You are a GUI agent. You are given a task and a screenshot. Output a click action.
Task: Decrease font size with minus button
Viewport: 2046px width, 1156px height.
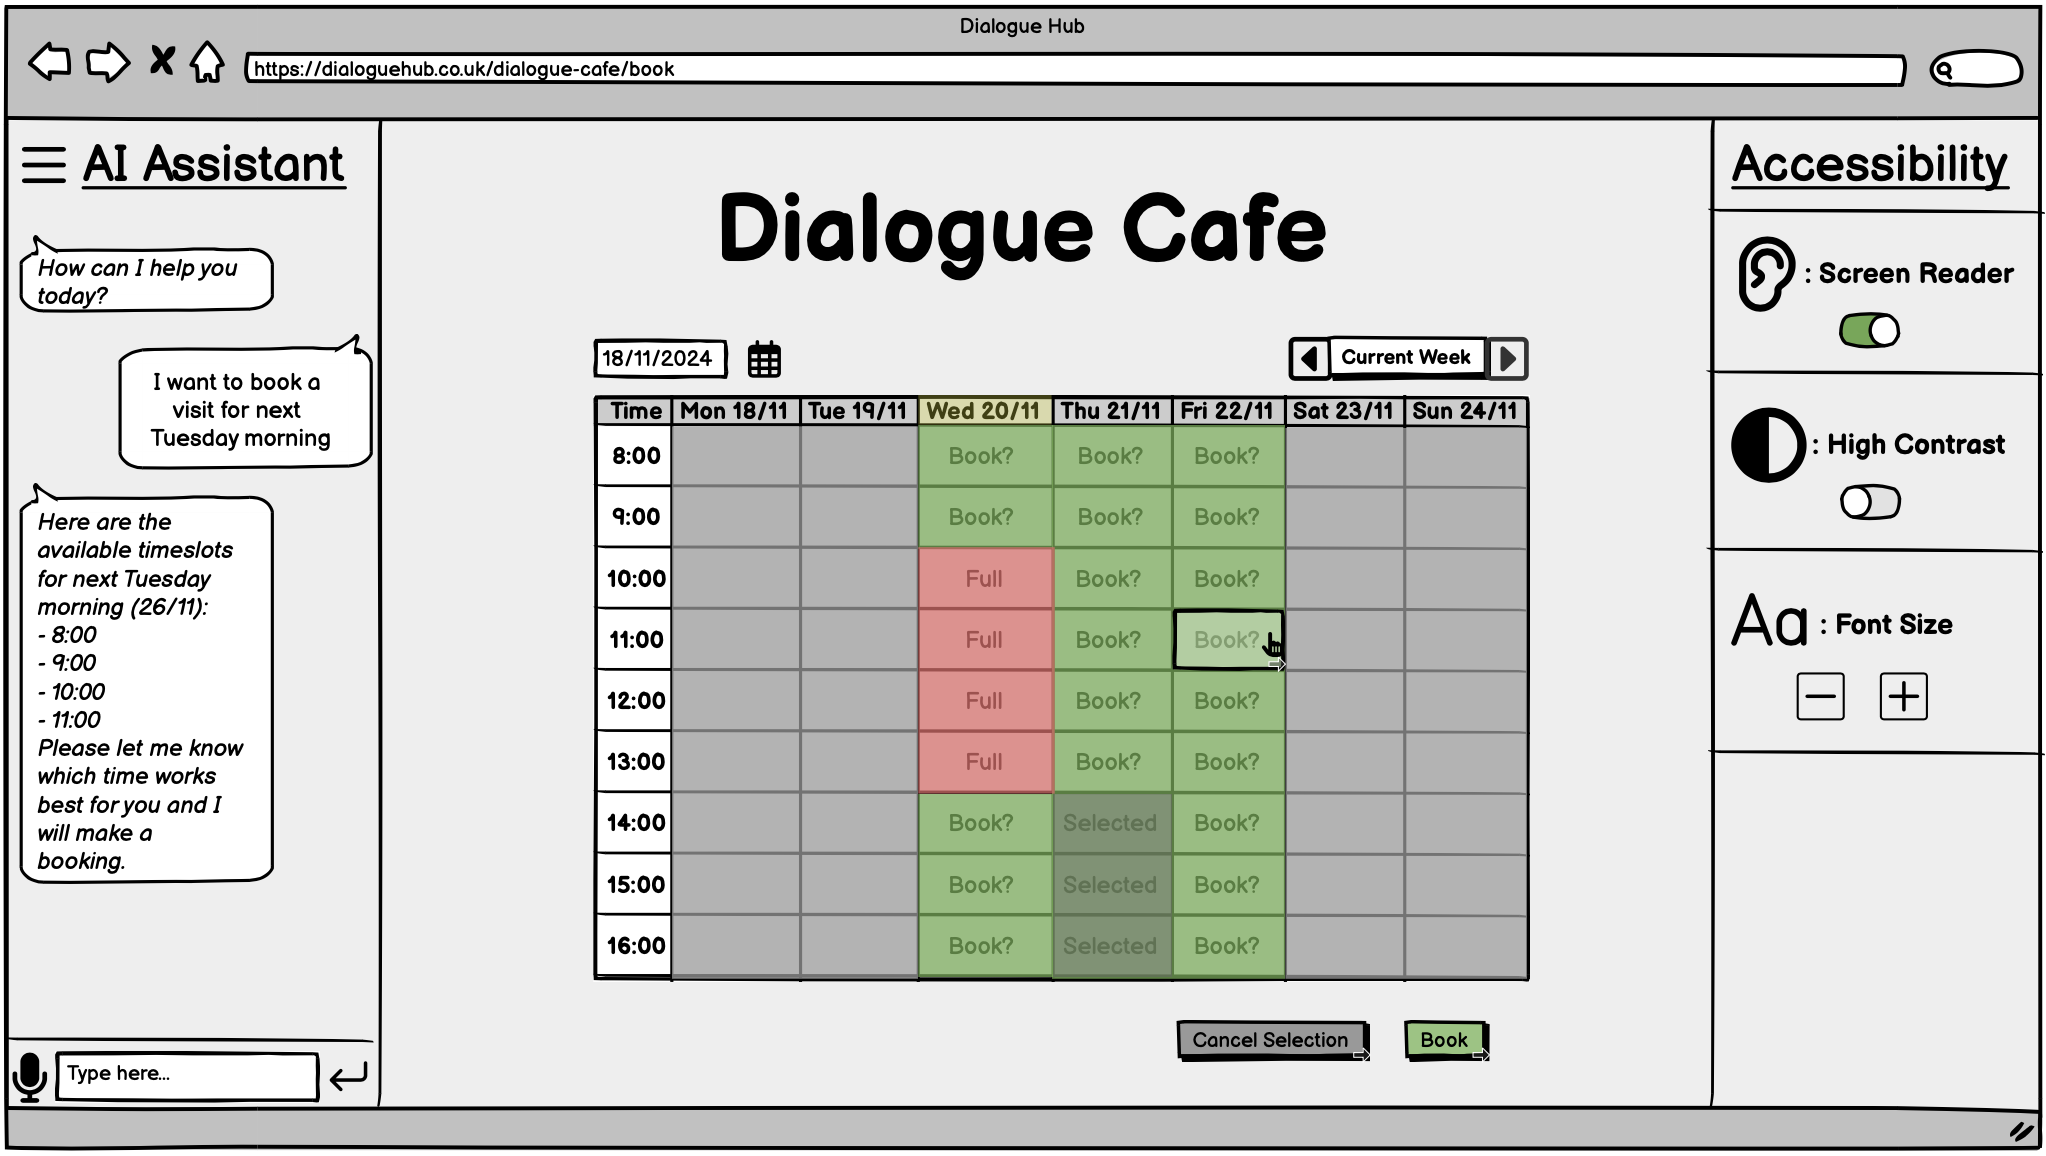pos(1819,697)
